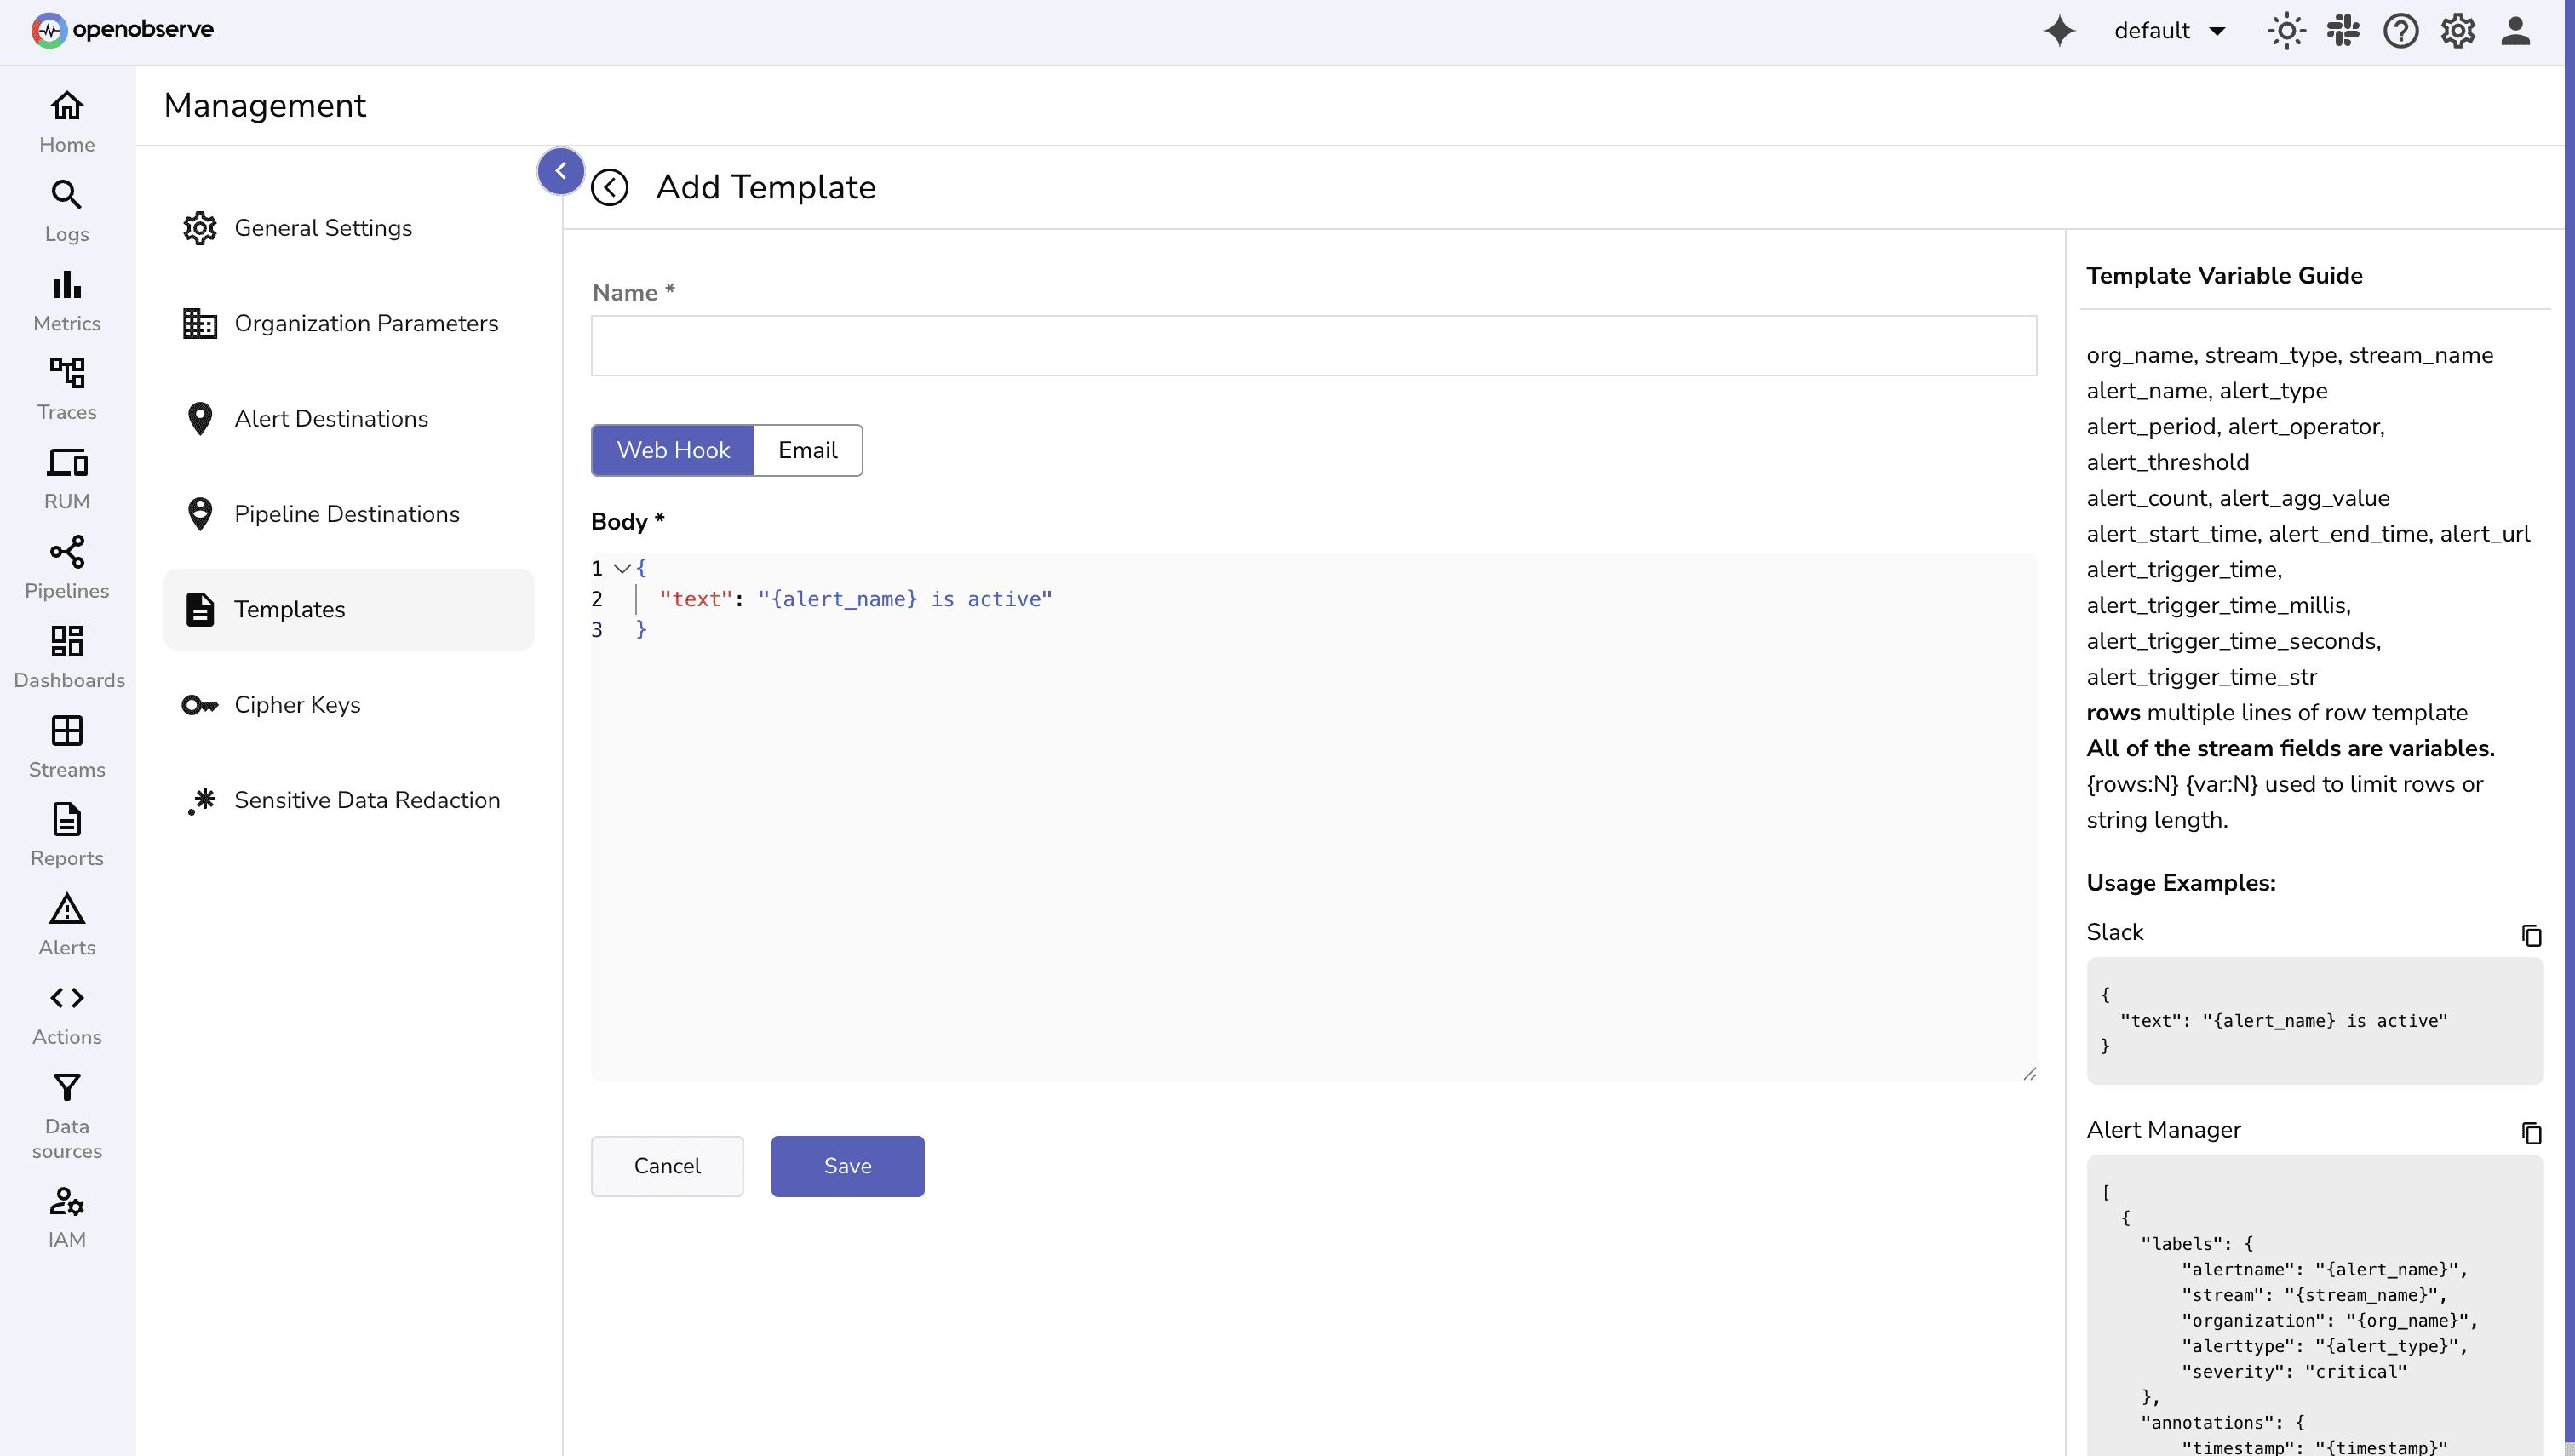Open the default organization dropdown
Image resolution: width=2575 pixels, height=1456 pixels.
(2170, 31)
